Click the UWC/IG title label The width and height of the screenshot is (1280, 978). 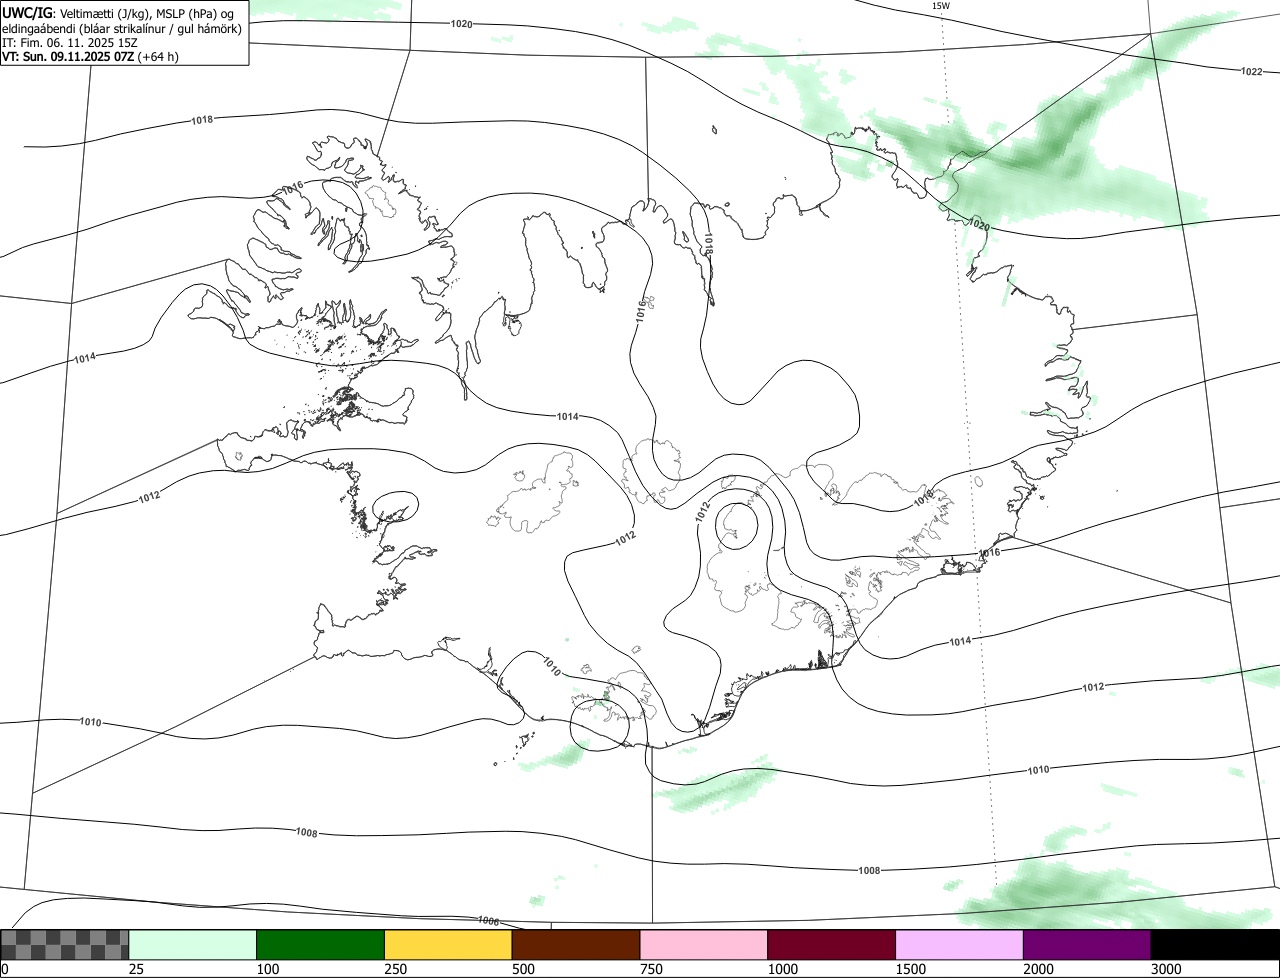point(26,12)
